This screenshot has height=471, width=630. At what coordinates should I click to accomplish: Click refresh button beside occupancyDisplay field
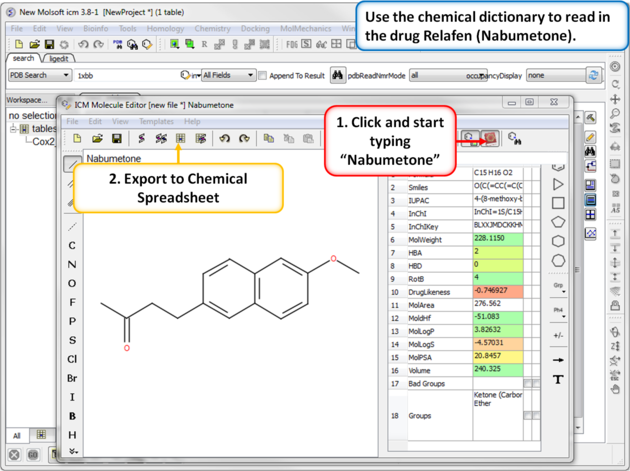(x=593, y=75)
